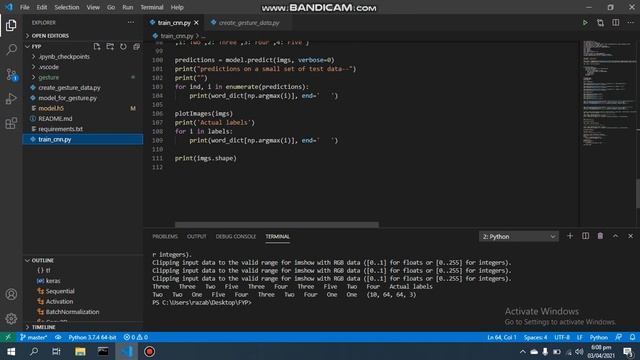
Task: Select Python 3.7.4 64-bit interpreter
Action: click(x=92, y=337)
